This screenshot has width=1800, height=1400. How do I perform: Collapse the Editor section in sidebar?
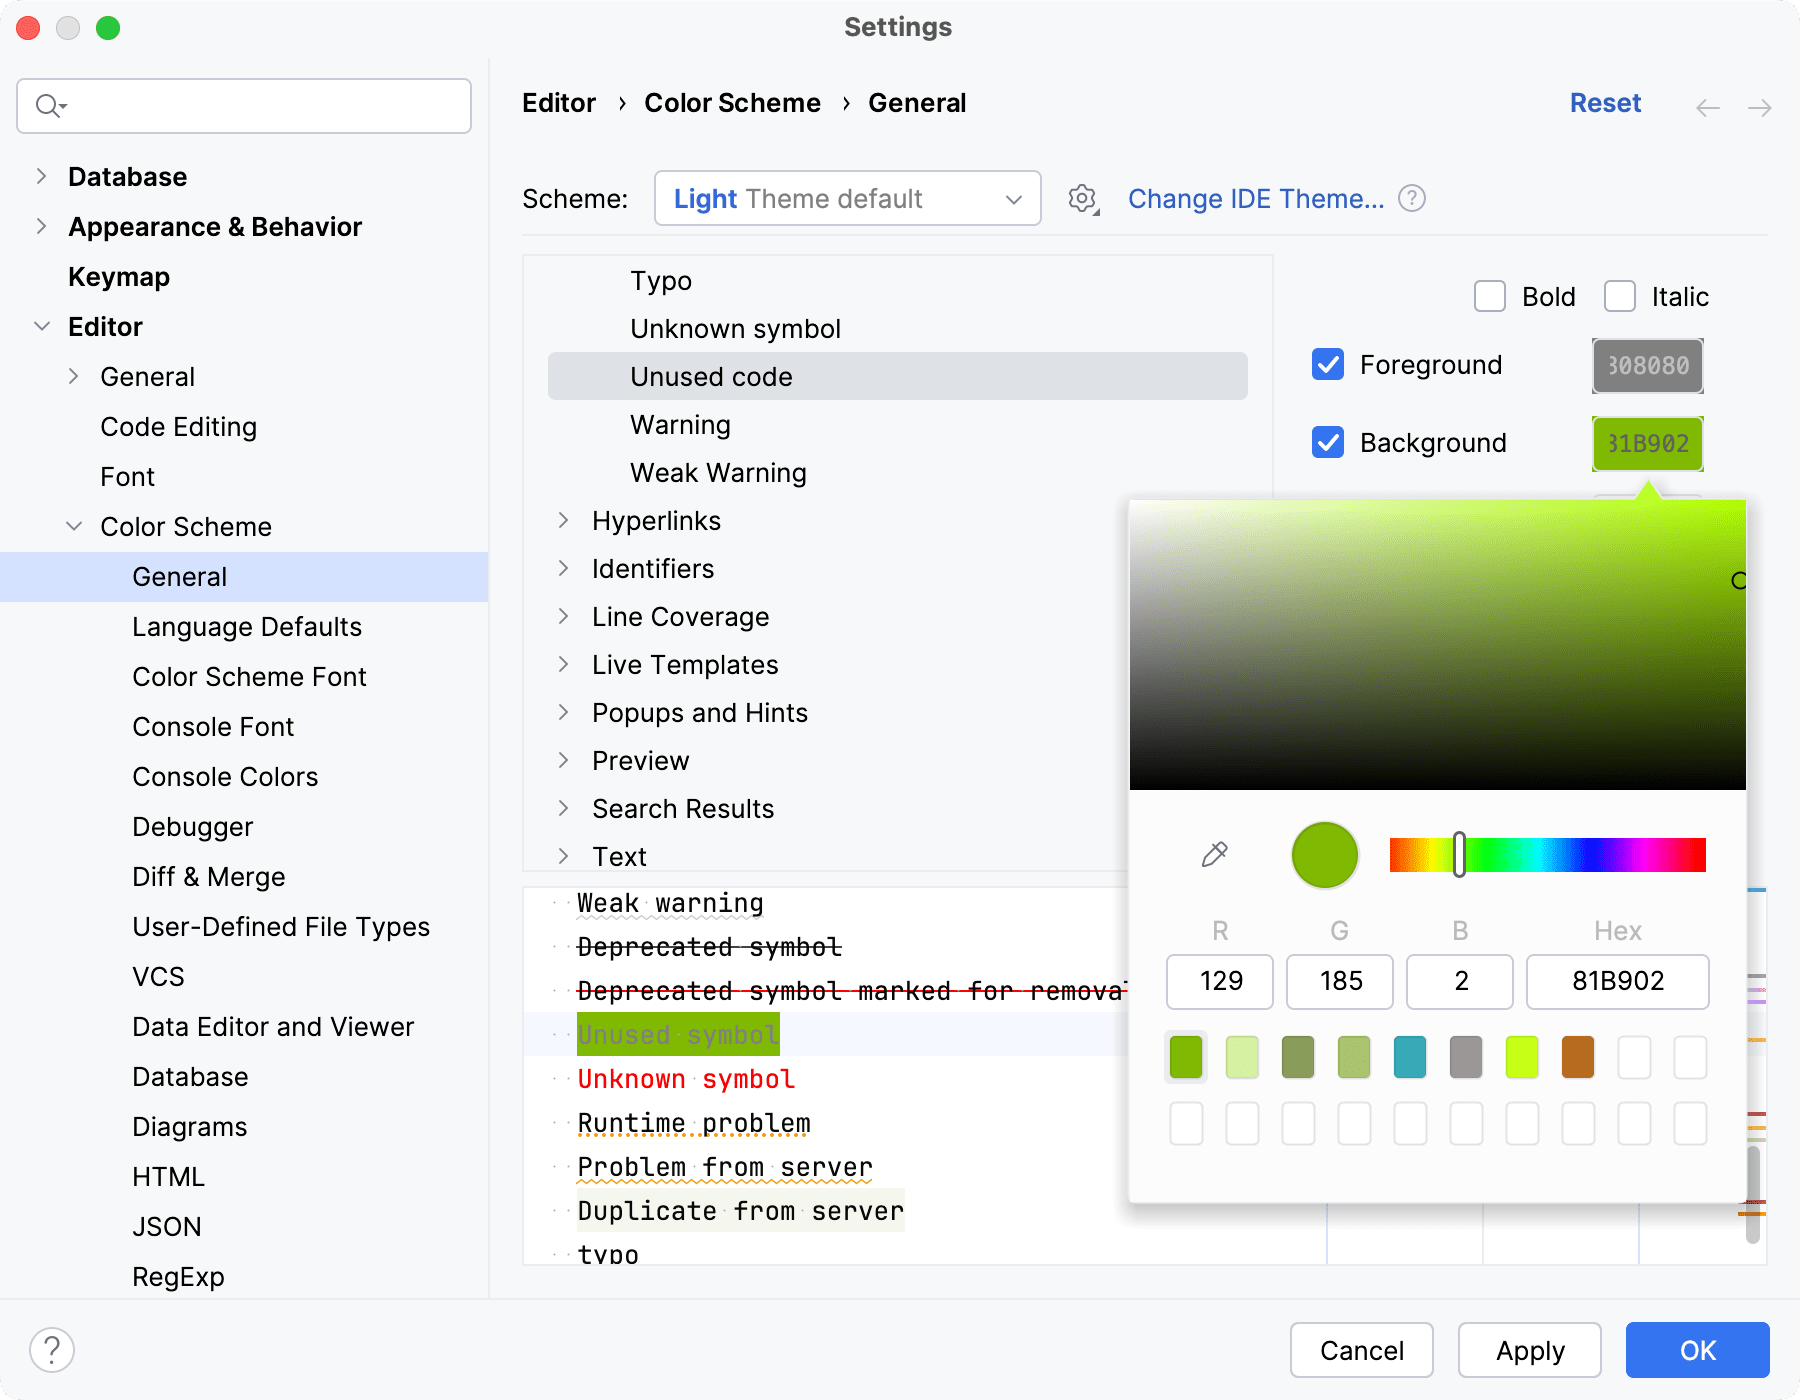42,326
